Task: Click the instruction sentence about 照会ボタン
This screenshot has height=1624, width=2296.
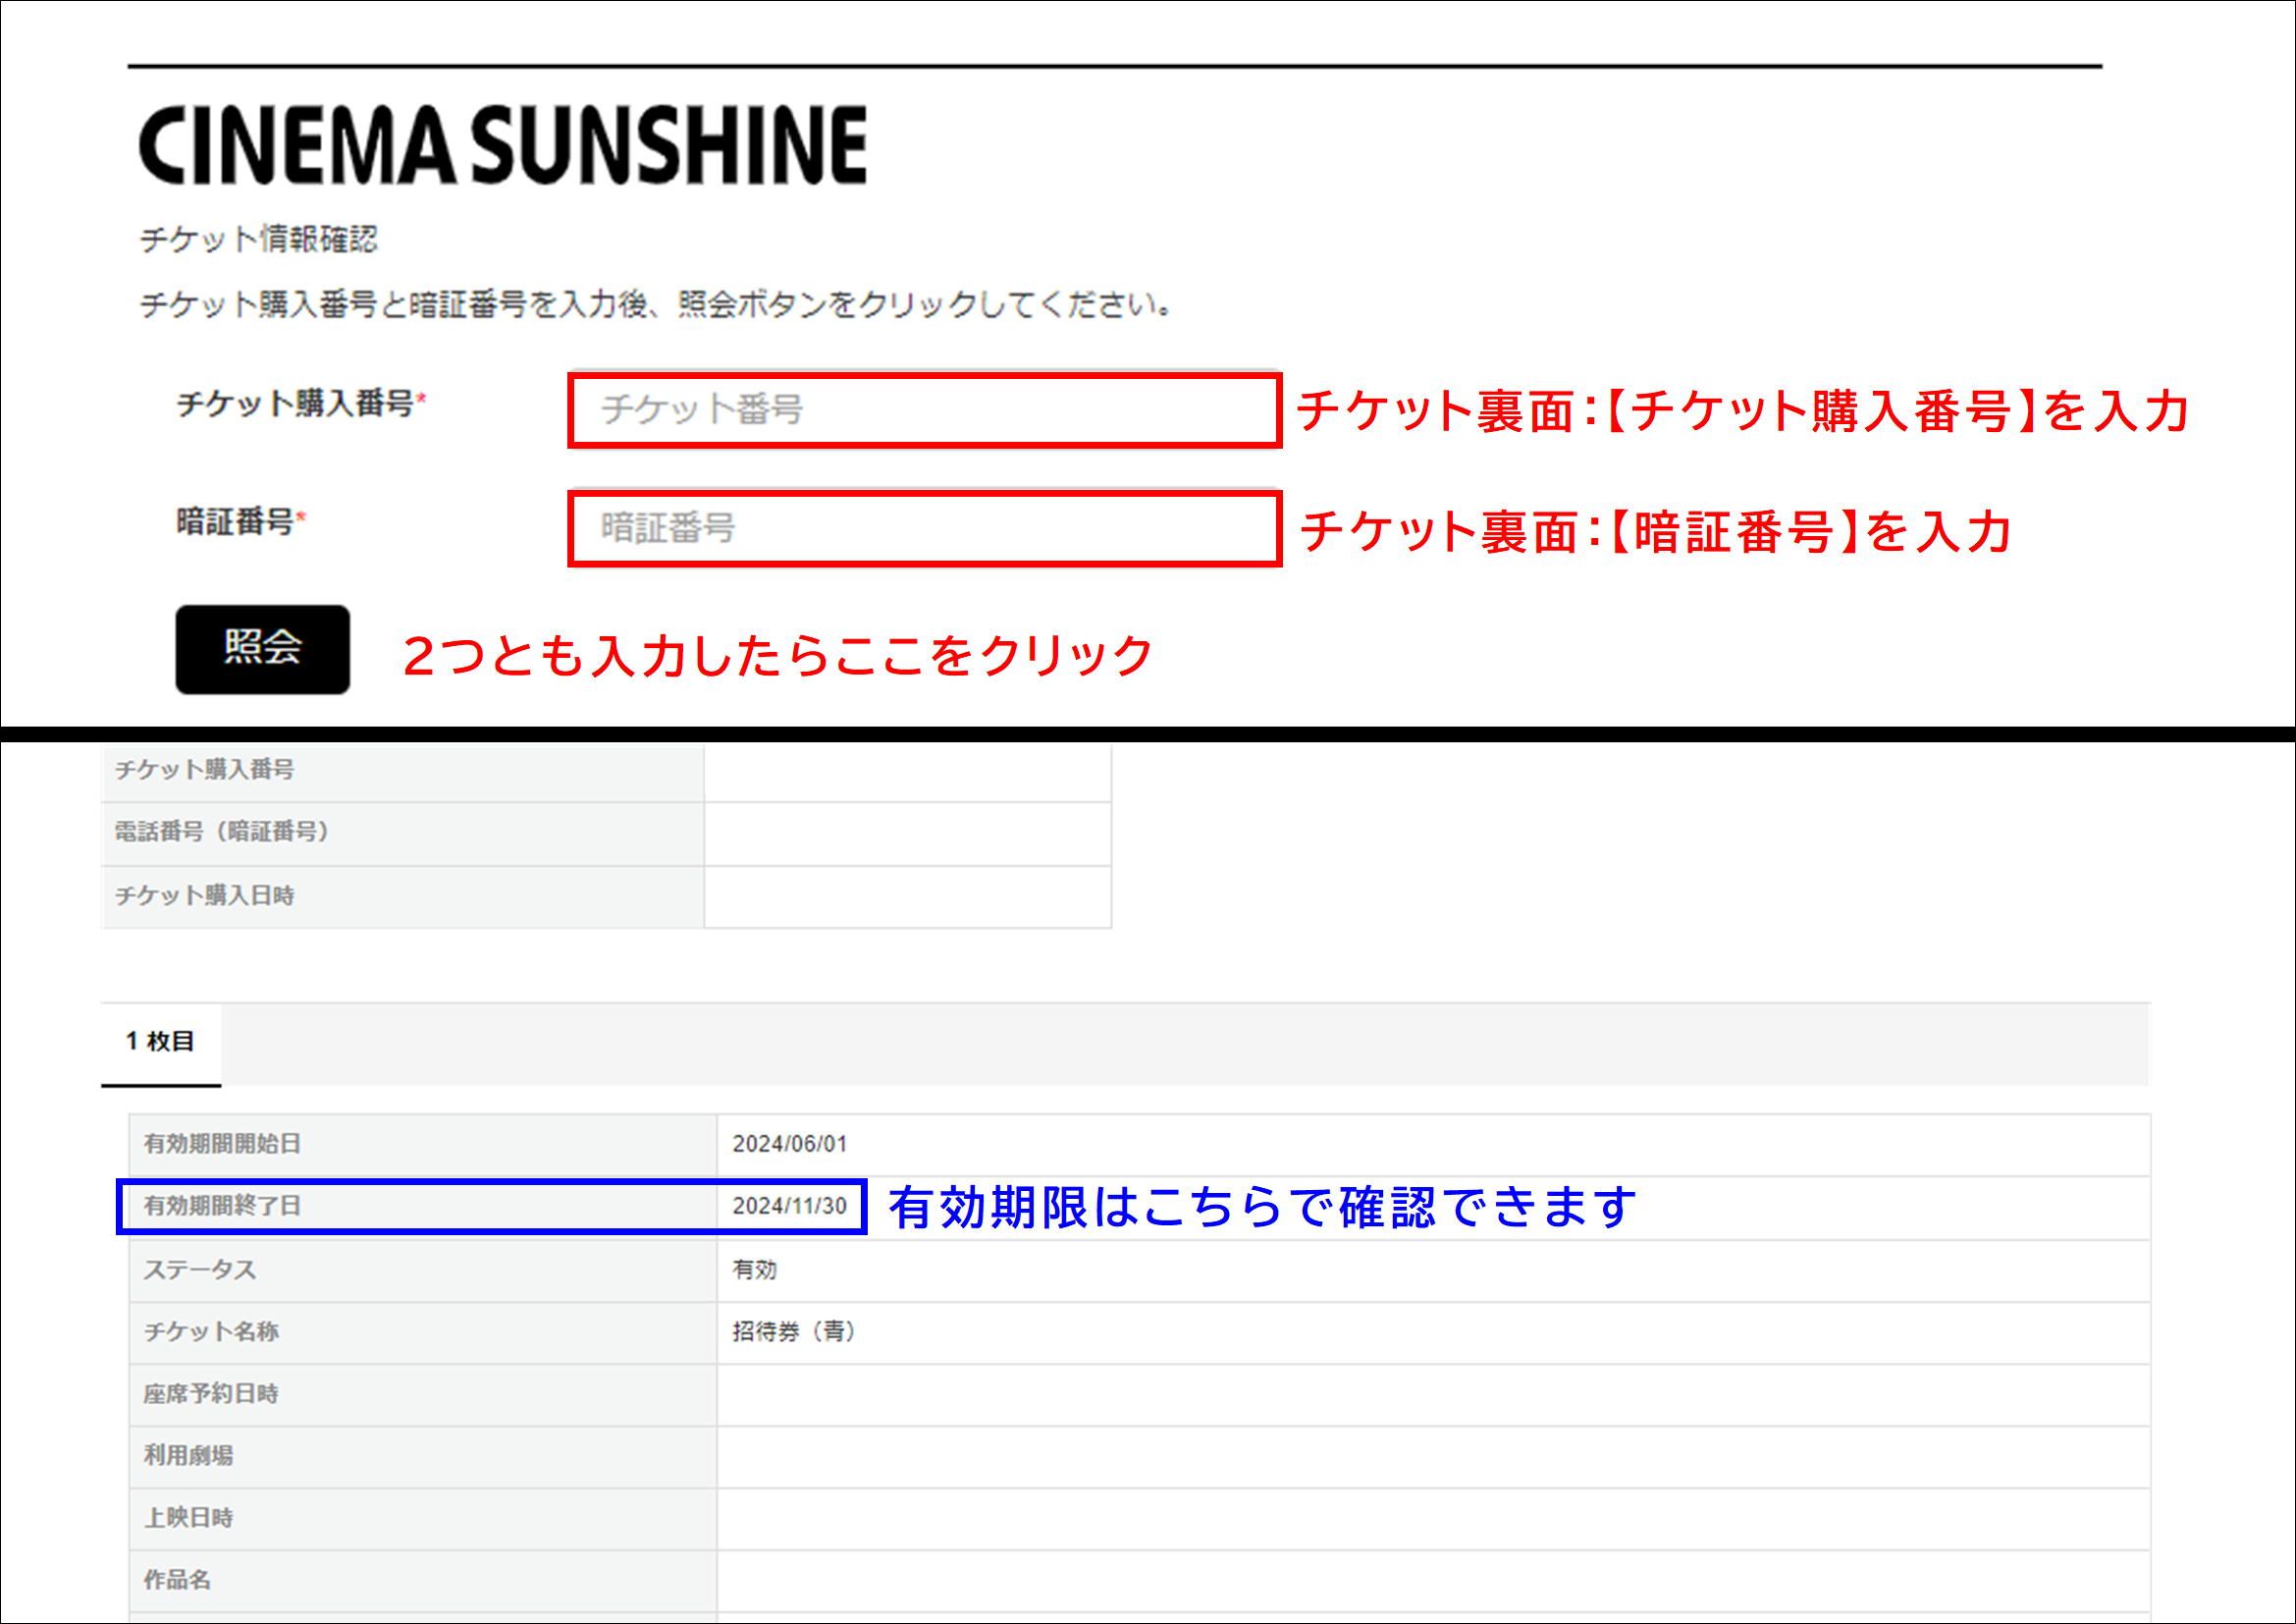Action: pos(656,304)
